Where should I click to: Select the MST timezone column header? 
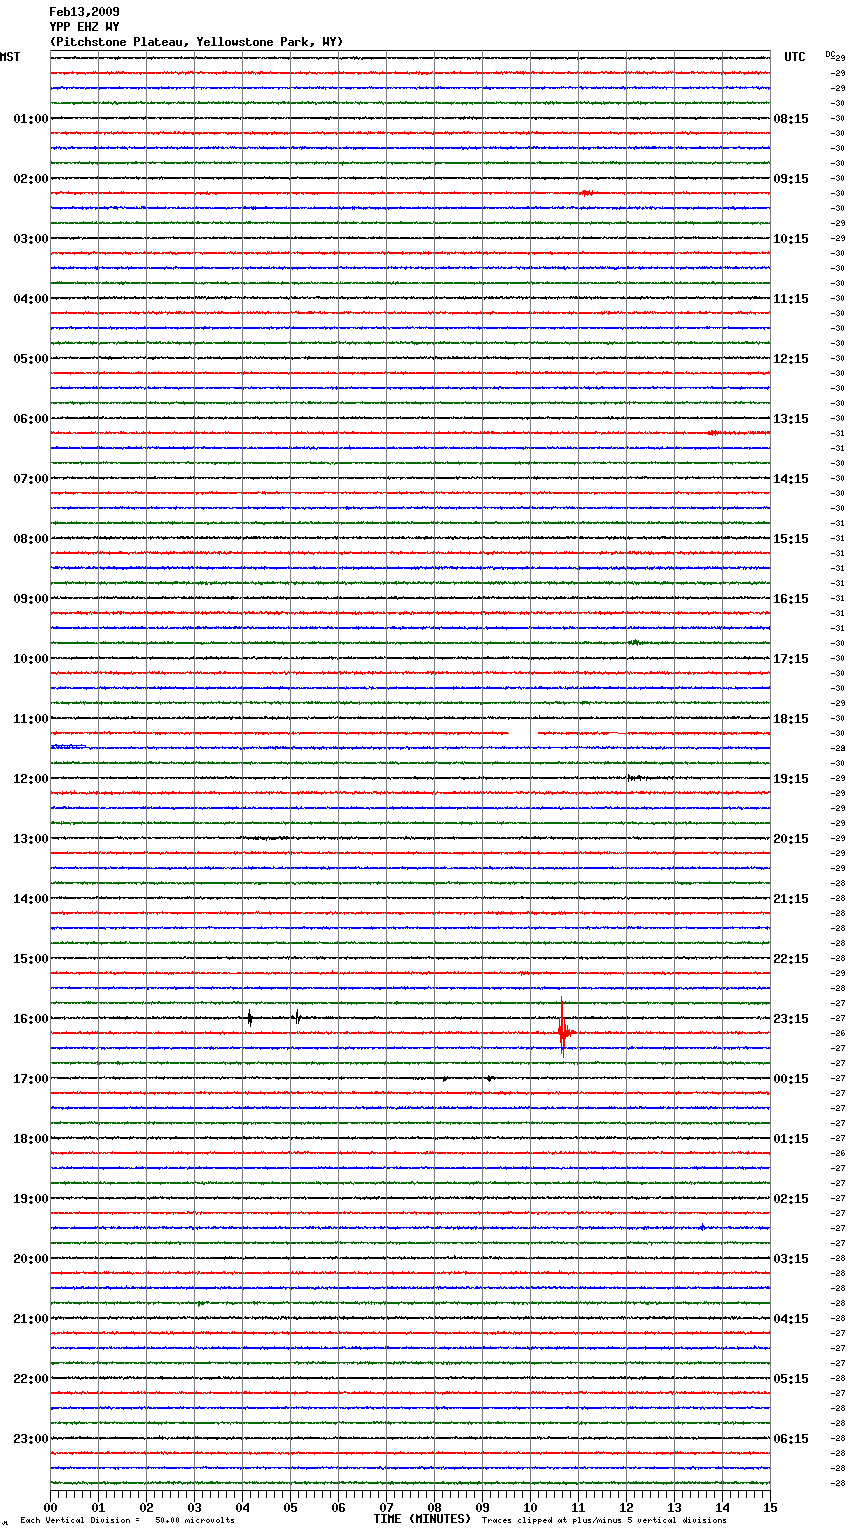[10, 57]
